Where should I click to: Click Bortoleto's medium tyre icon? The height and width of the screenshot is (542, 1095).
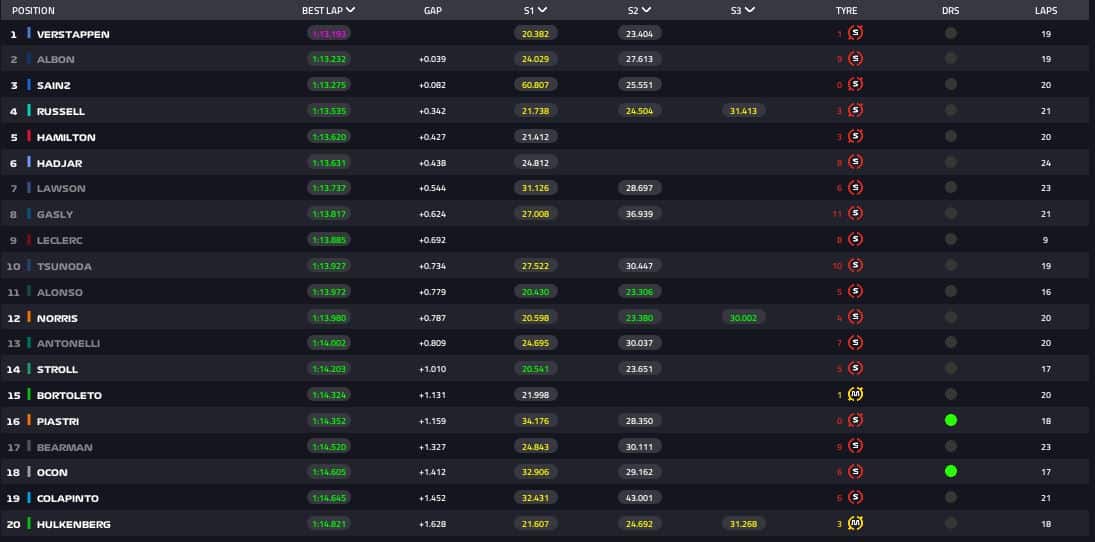tap(855, 394)
